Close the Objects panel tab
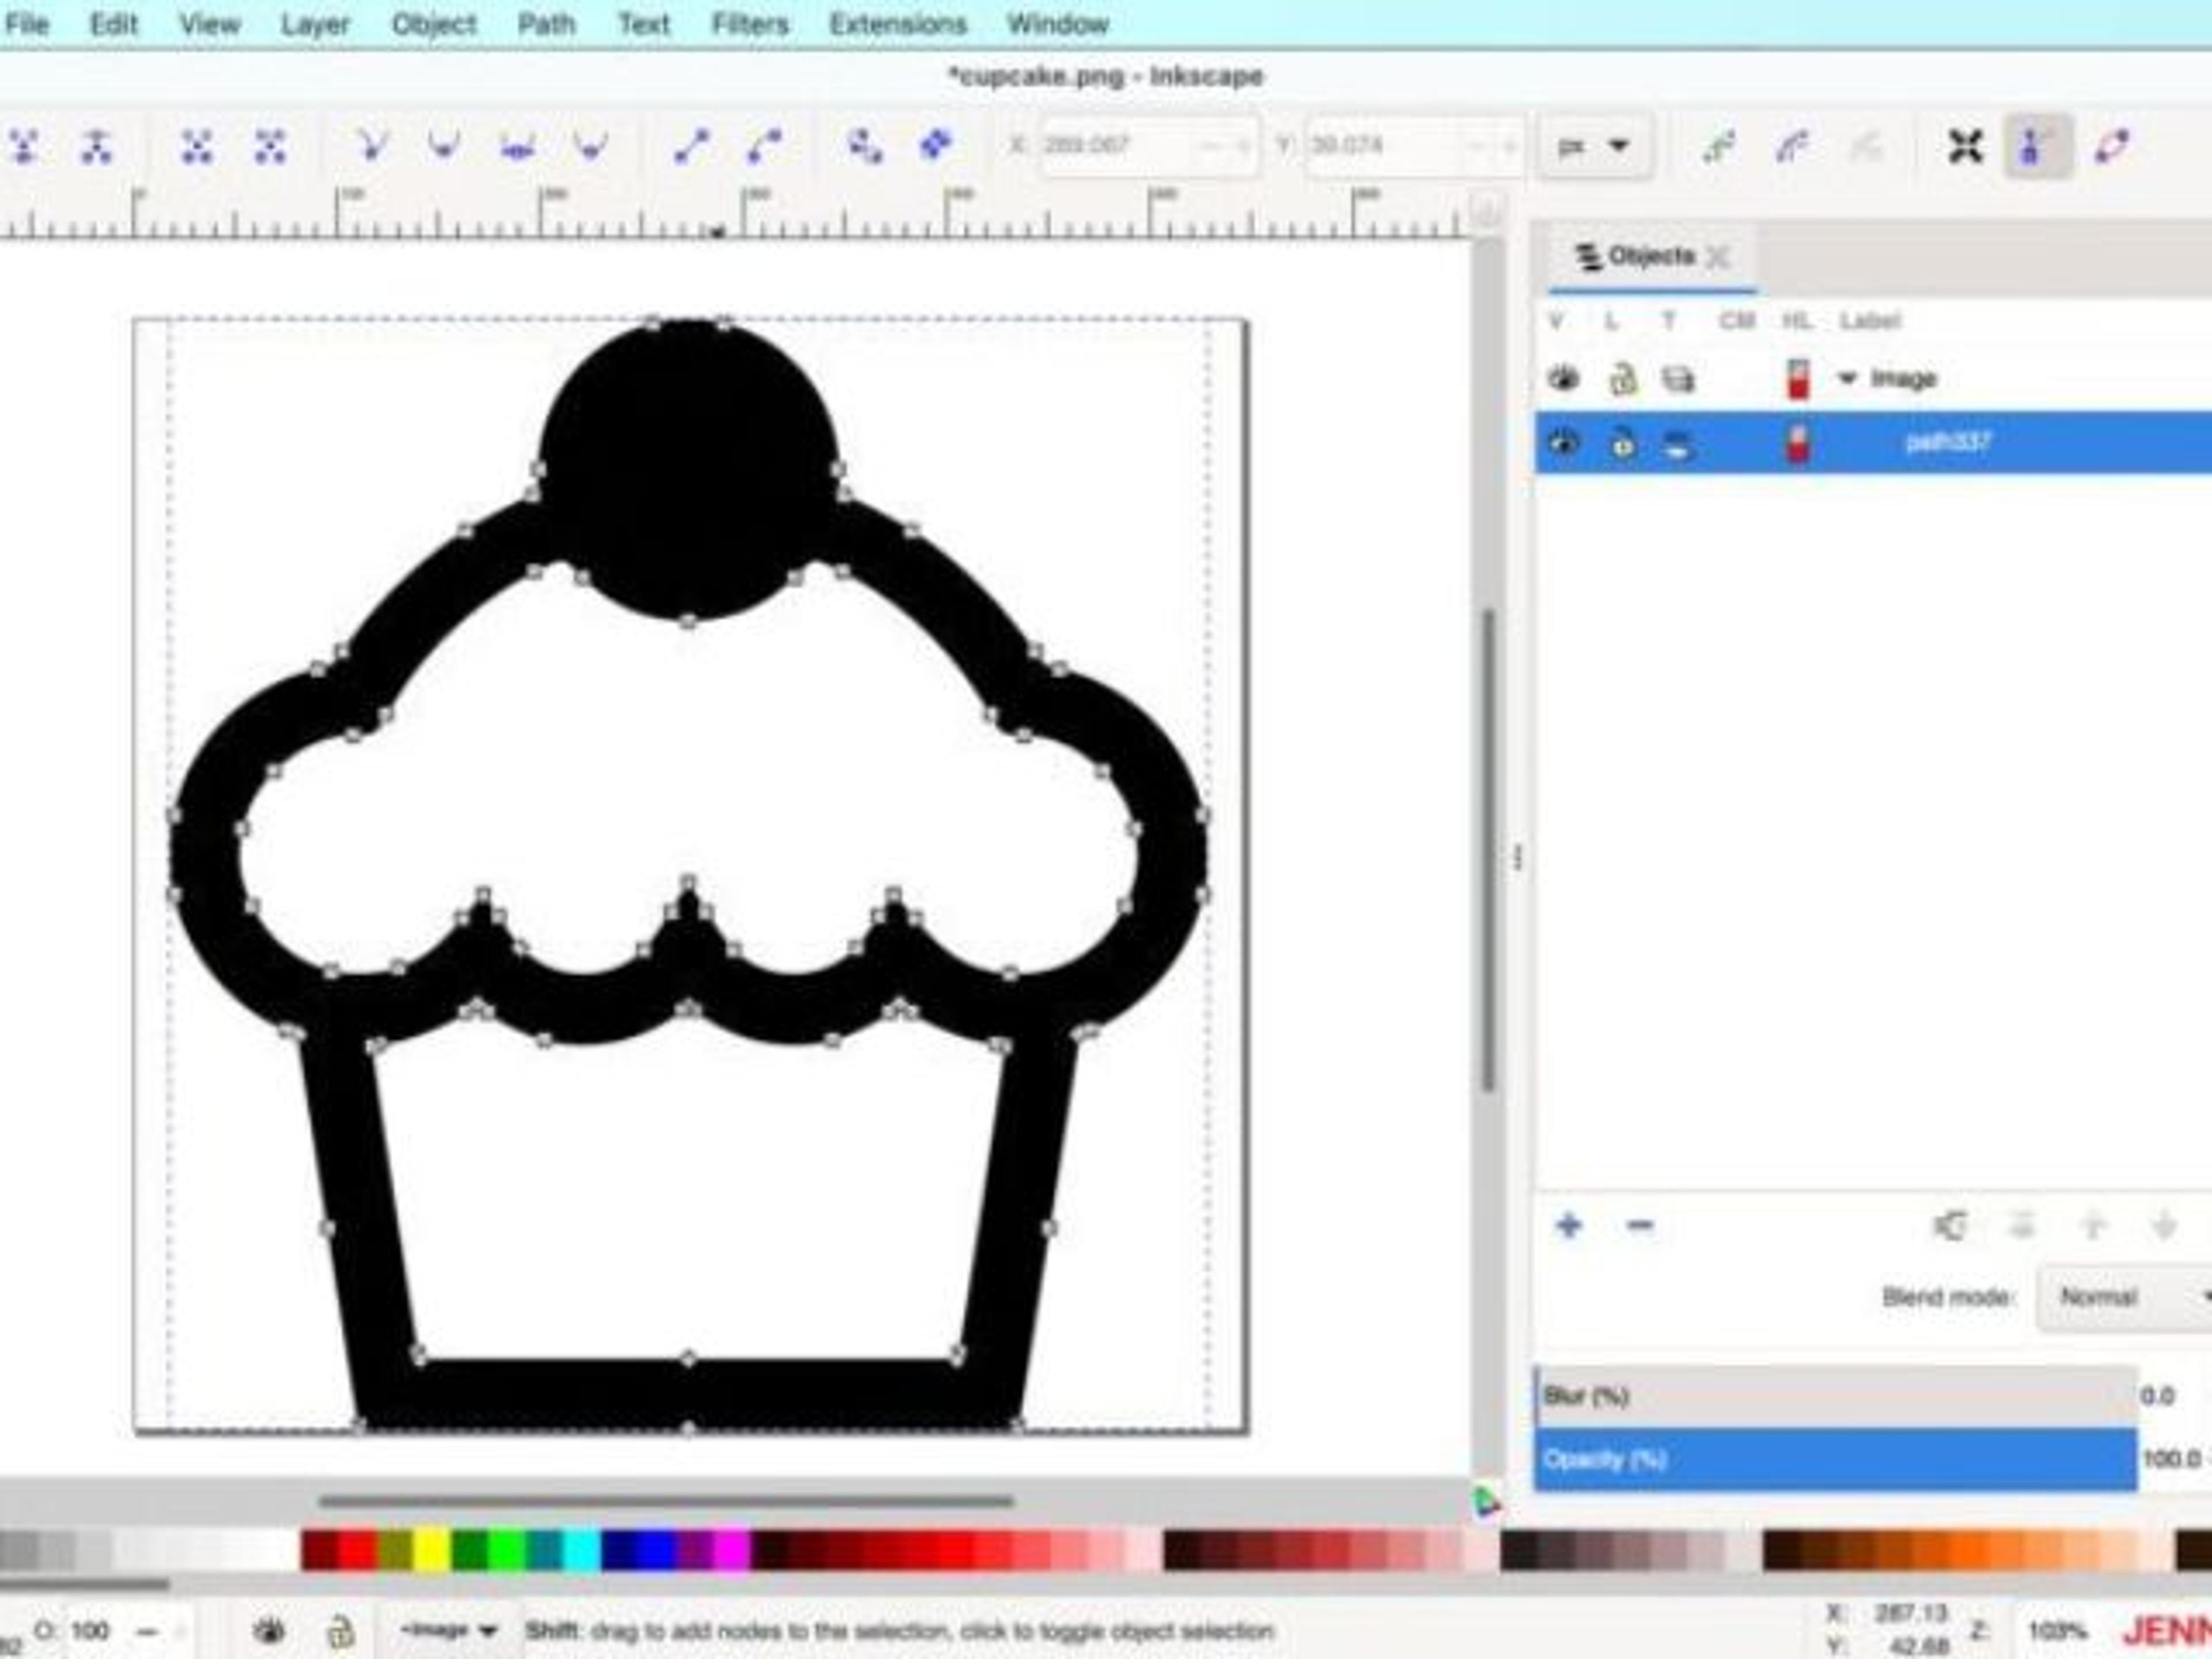Screen dimensions: 2212x1659 [1718, 258]
